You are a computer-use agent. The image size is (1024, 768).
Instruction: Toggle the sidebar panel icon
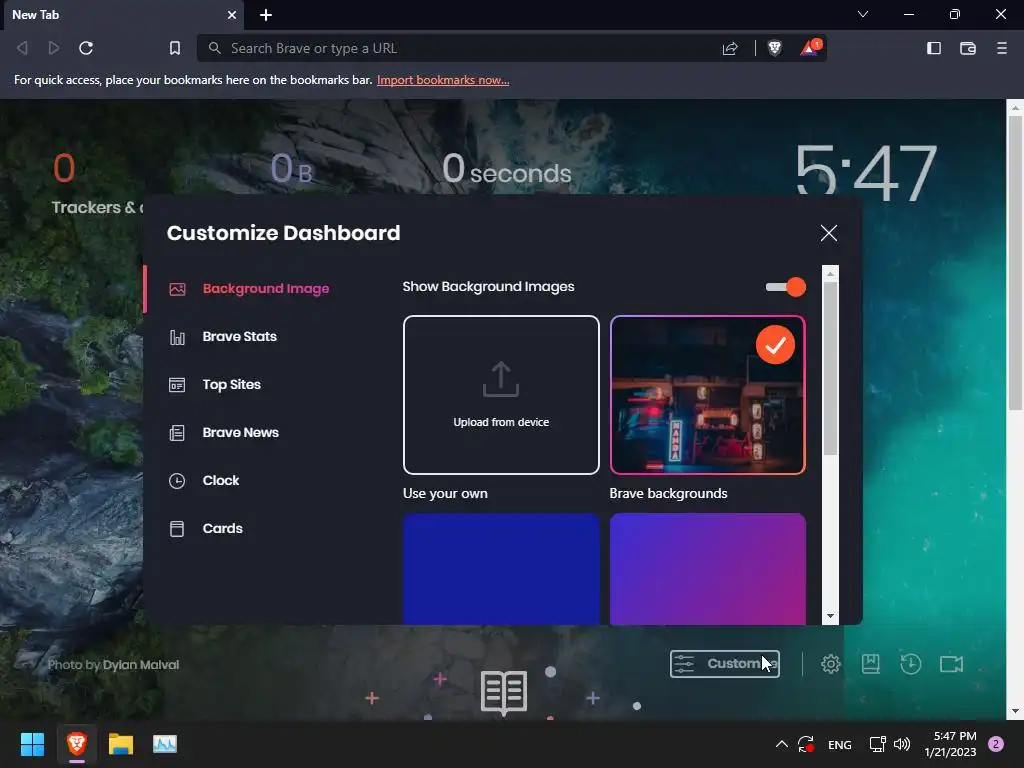[x=934, y=48]
